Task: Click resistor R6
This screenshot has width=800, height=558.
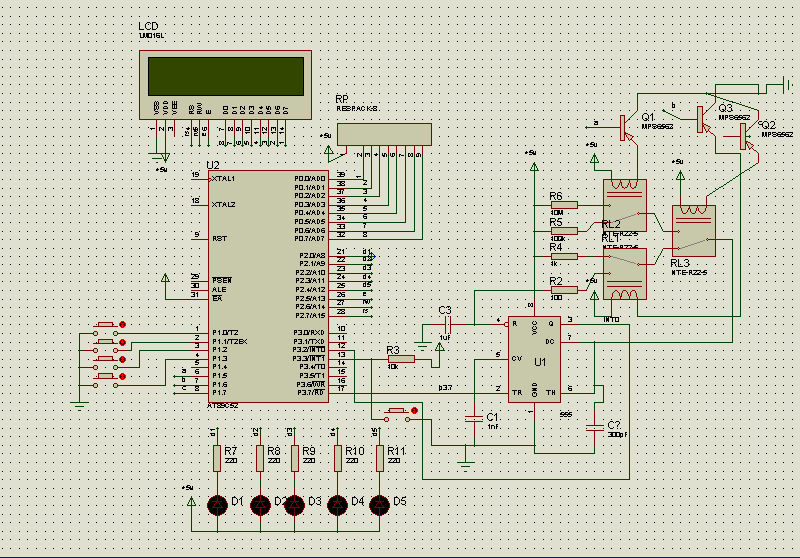Action: (564, 205)
